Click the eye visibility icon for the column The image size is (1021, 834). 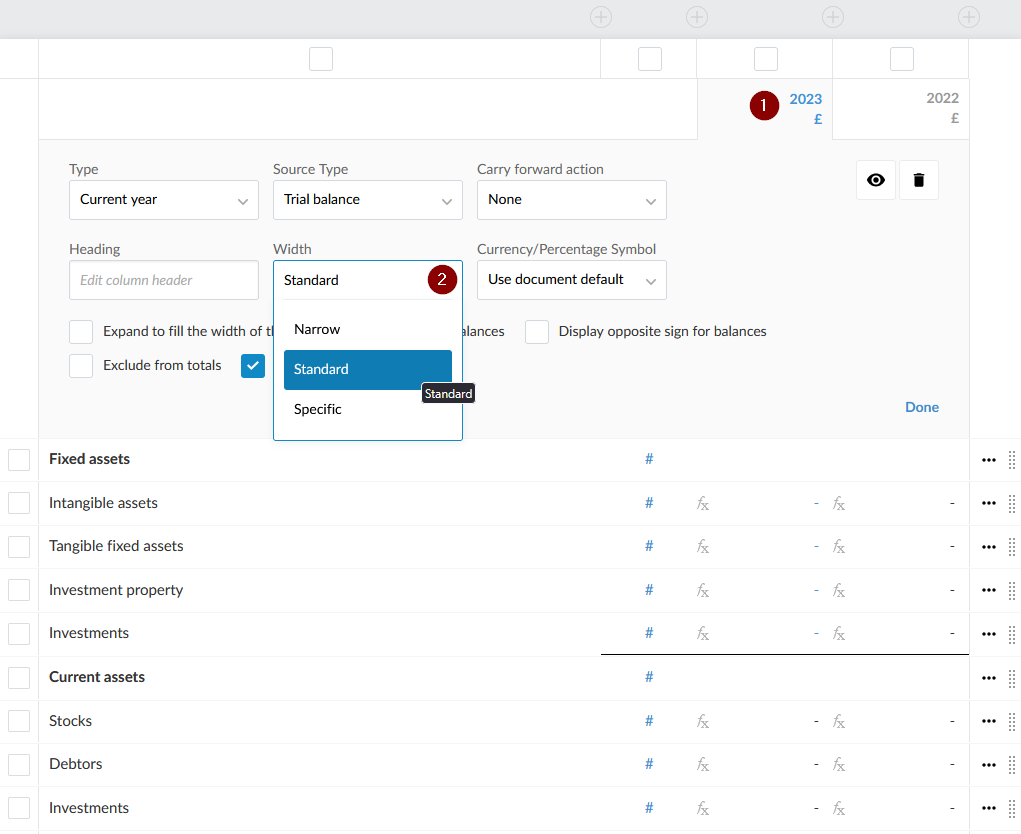tap(876, 180)
